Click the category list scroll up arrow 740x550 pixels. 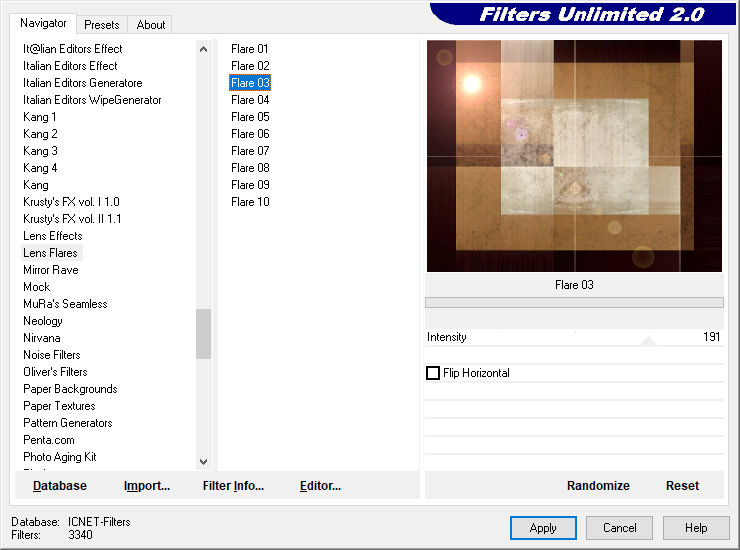(x=203, y=49)
